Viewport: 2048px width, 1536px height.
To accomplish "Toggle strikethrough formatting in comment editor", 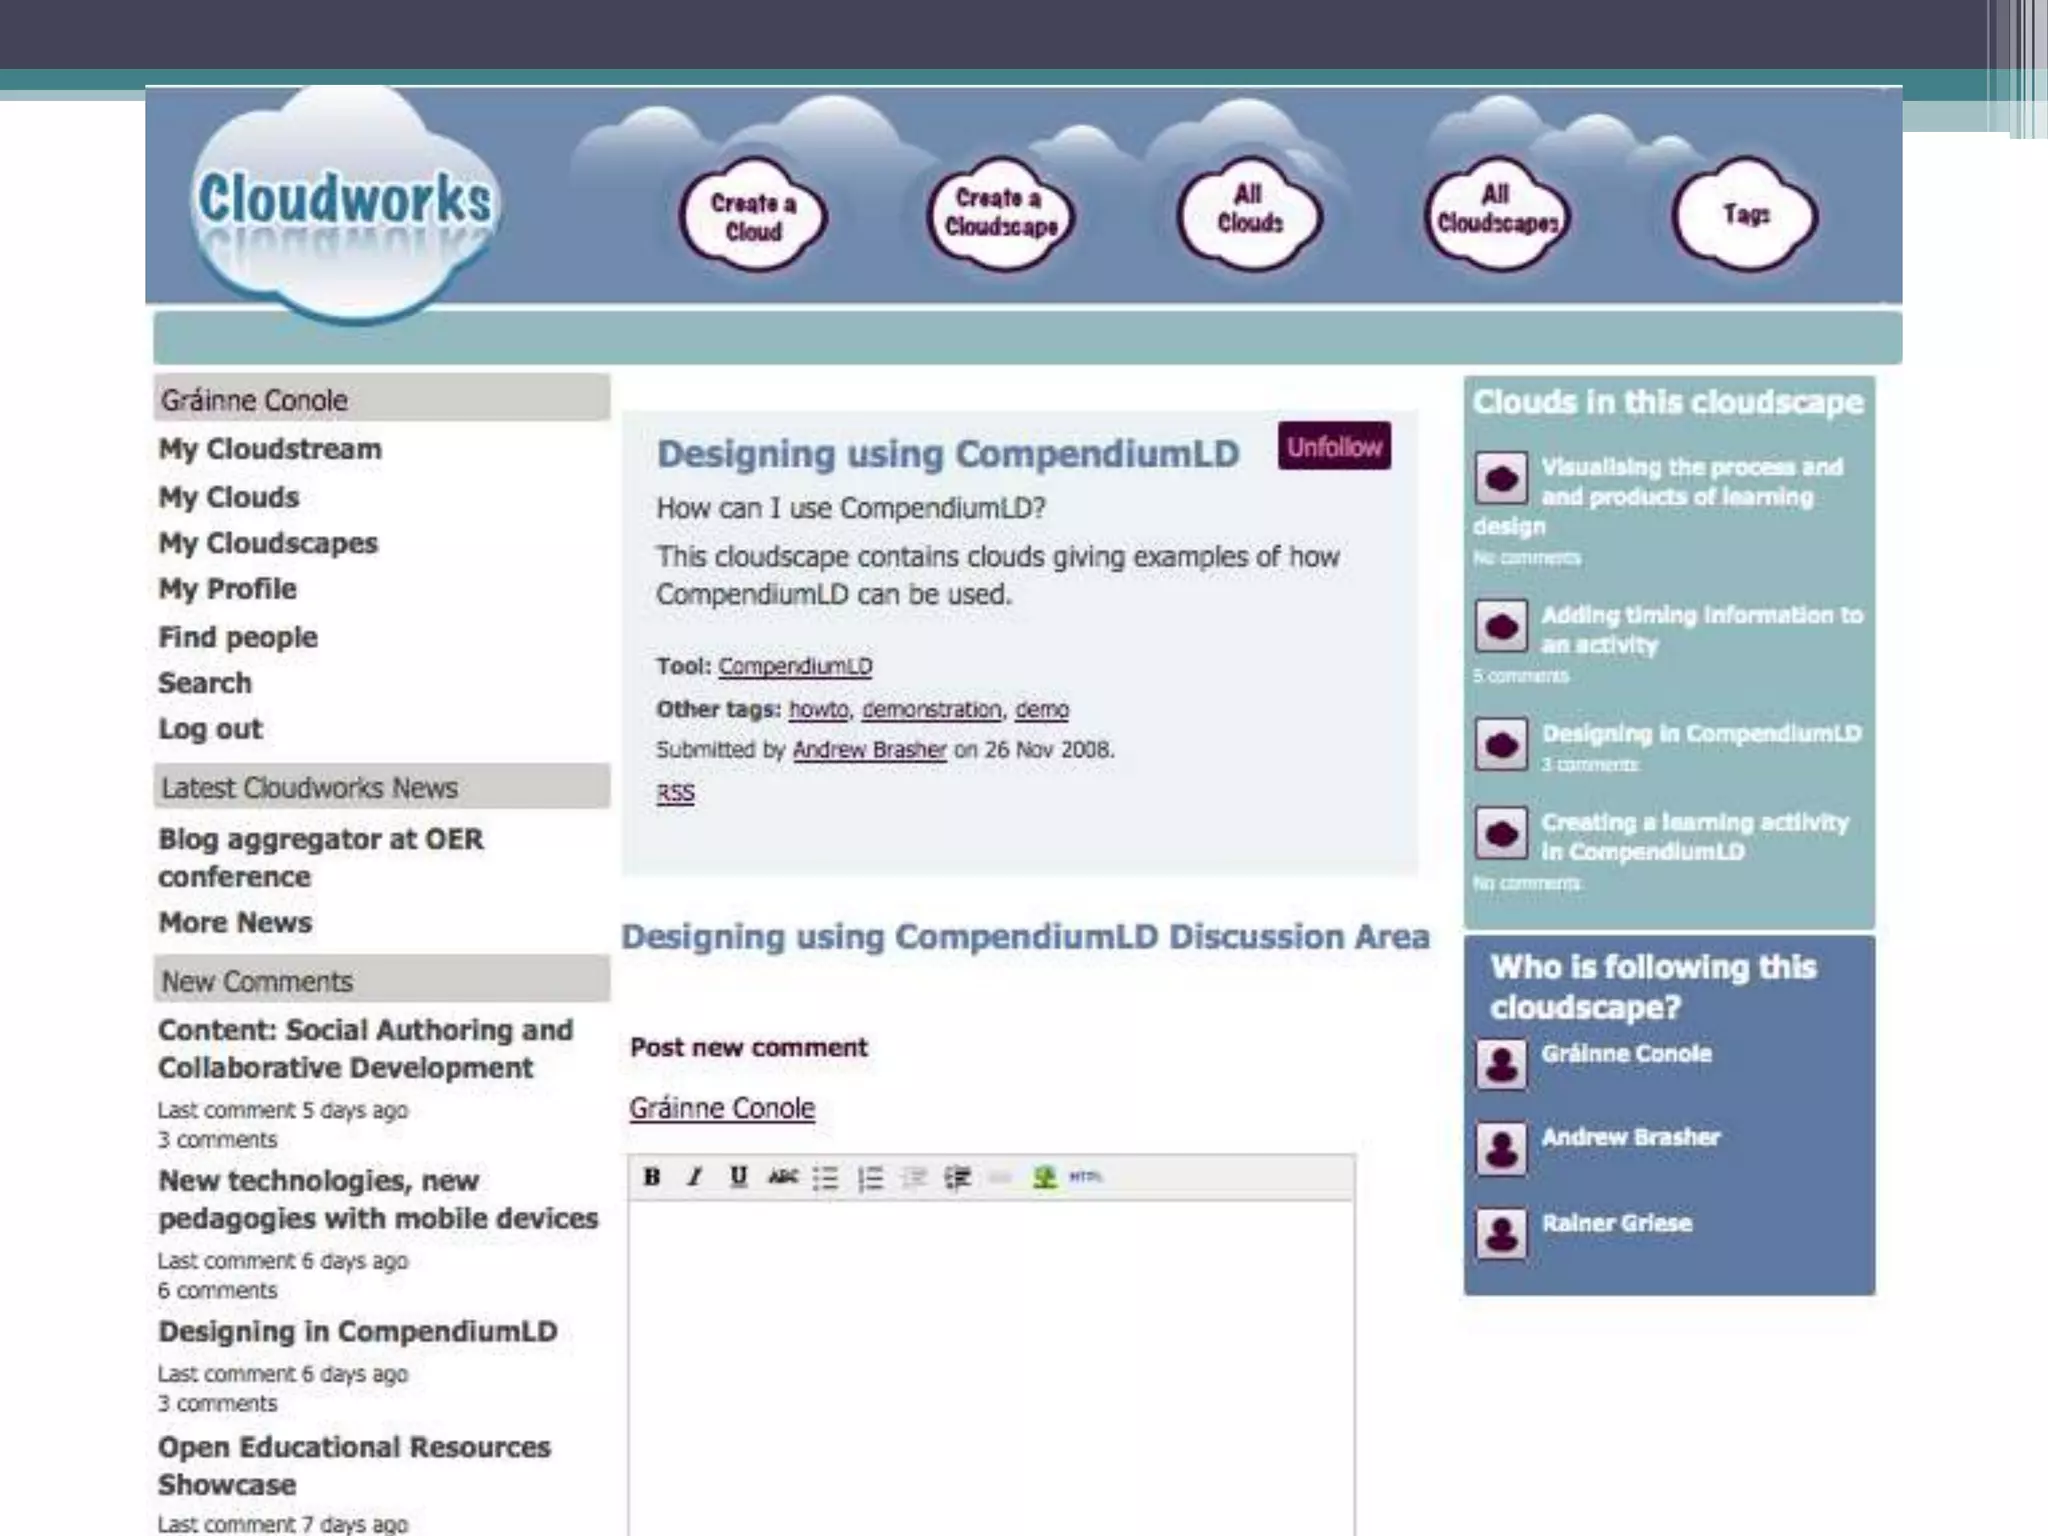I will [x=782, y=1177].
